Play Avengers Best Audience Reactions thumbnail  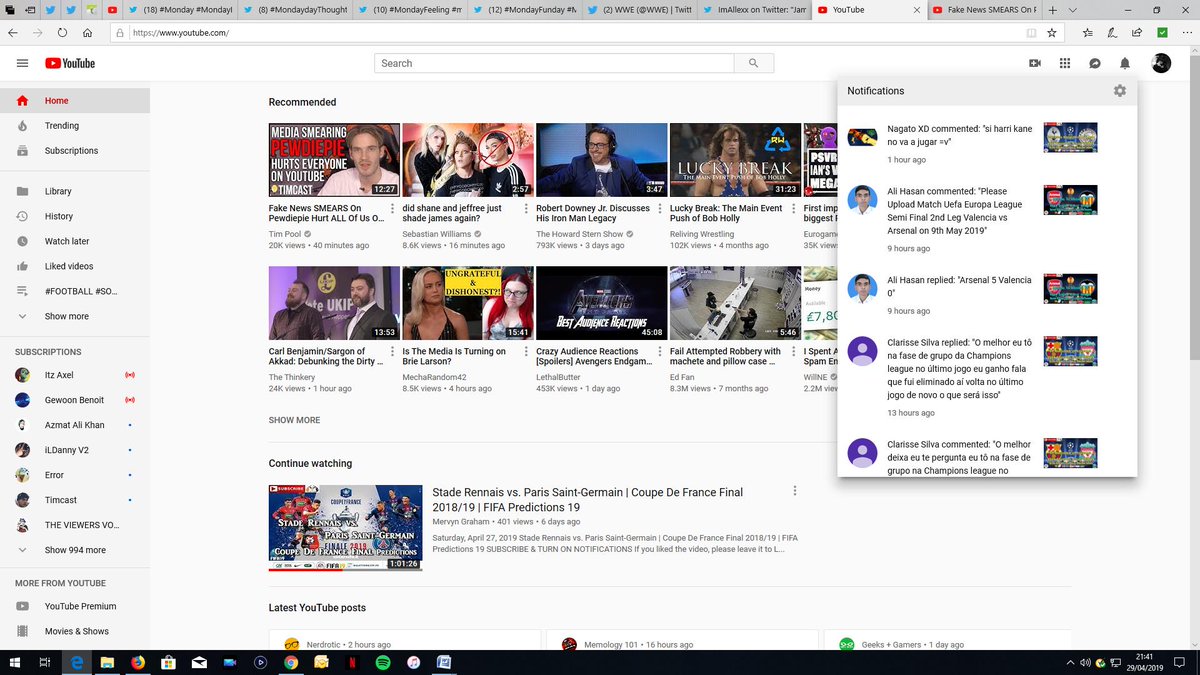[x=601, y=303]
